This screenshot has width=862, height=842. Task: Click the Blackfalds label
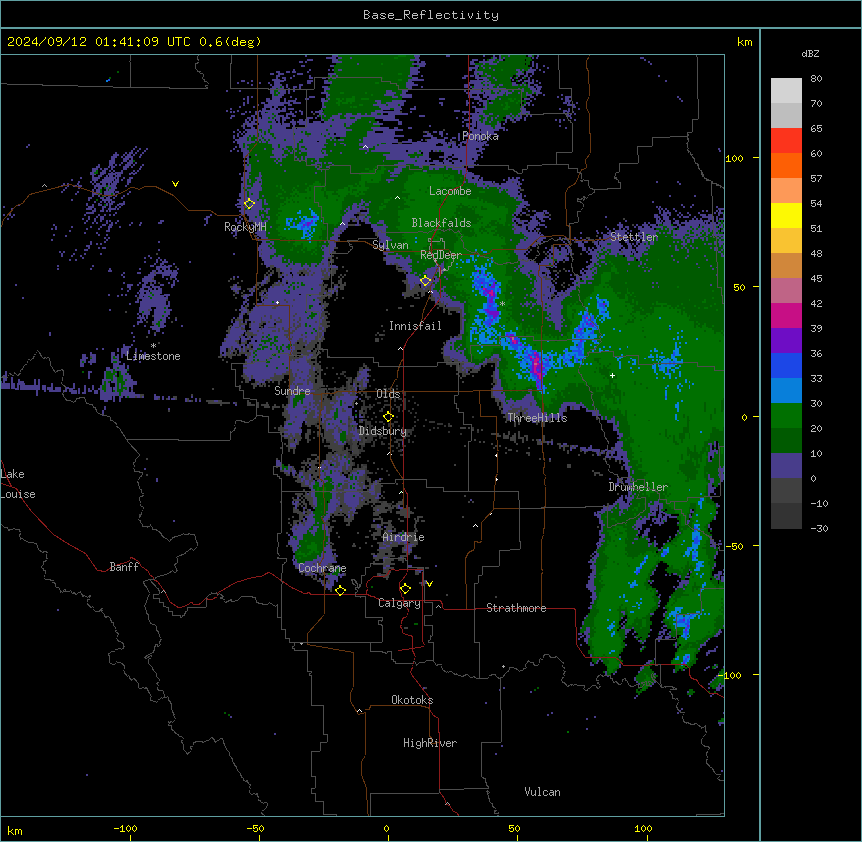[x=441, y=223]
